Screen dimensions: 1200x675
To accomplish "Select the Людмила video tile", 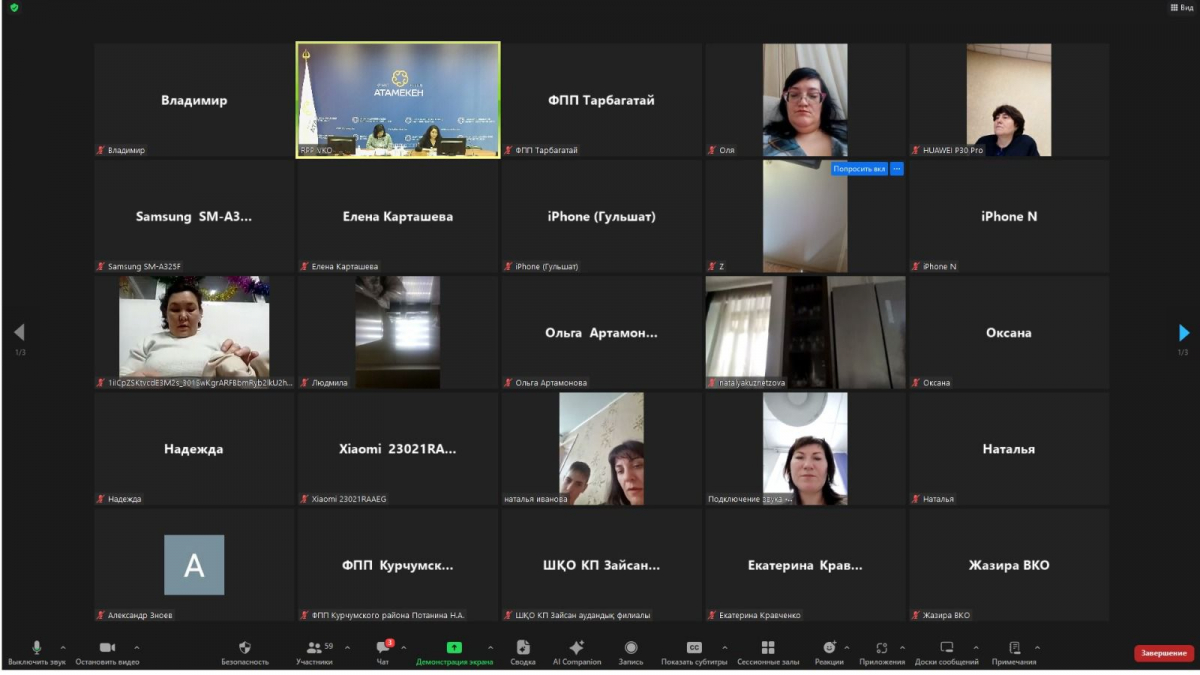I will pyautogui.click(x=398, y=332).
